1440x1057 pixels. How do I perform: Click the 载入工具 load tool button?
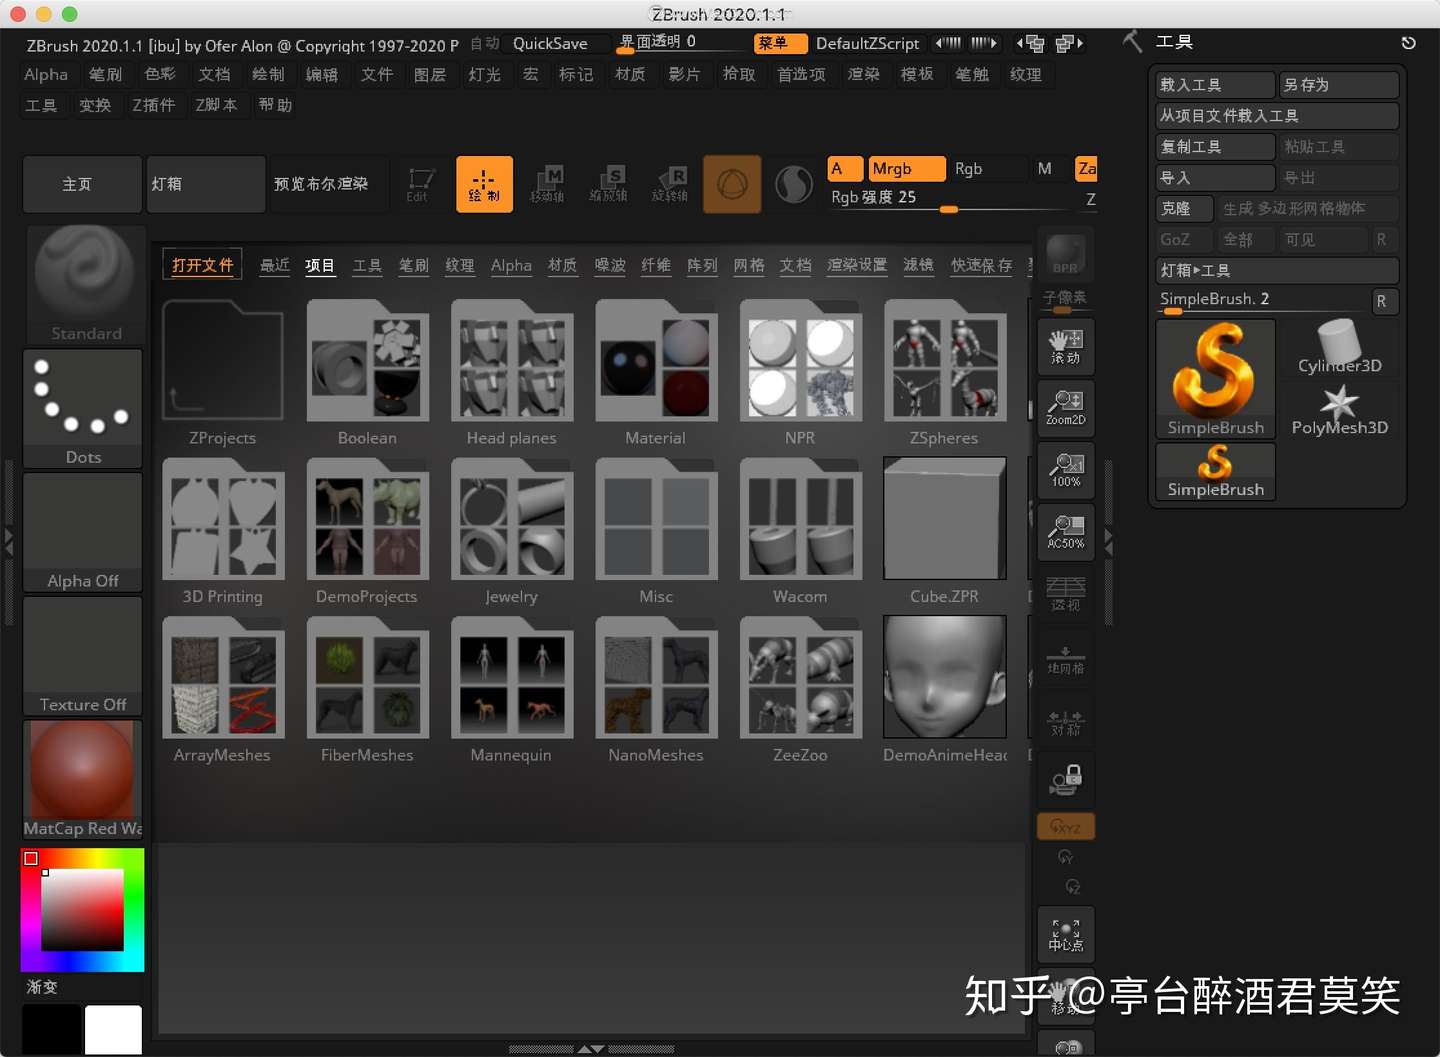pos(1215,85)
